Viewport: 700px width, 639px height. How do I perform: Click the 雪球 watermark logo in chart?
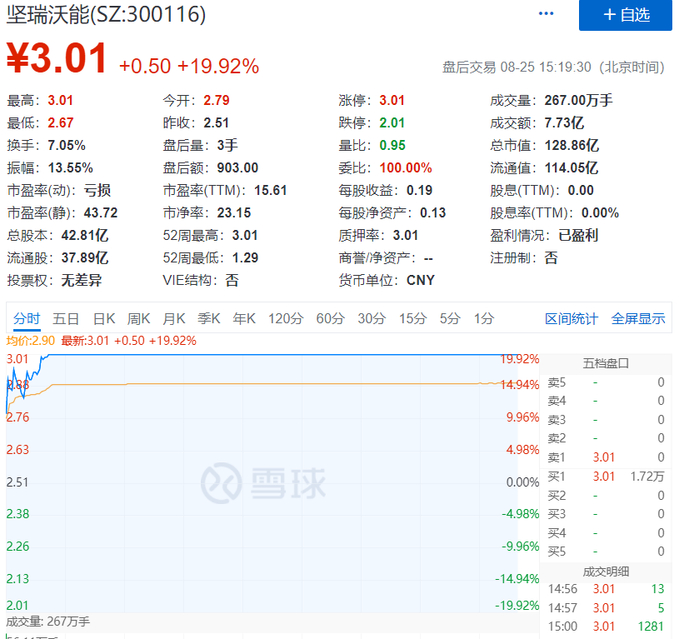coord(264,484)
